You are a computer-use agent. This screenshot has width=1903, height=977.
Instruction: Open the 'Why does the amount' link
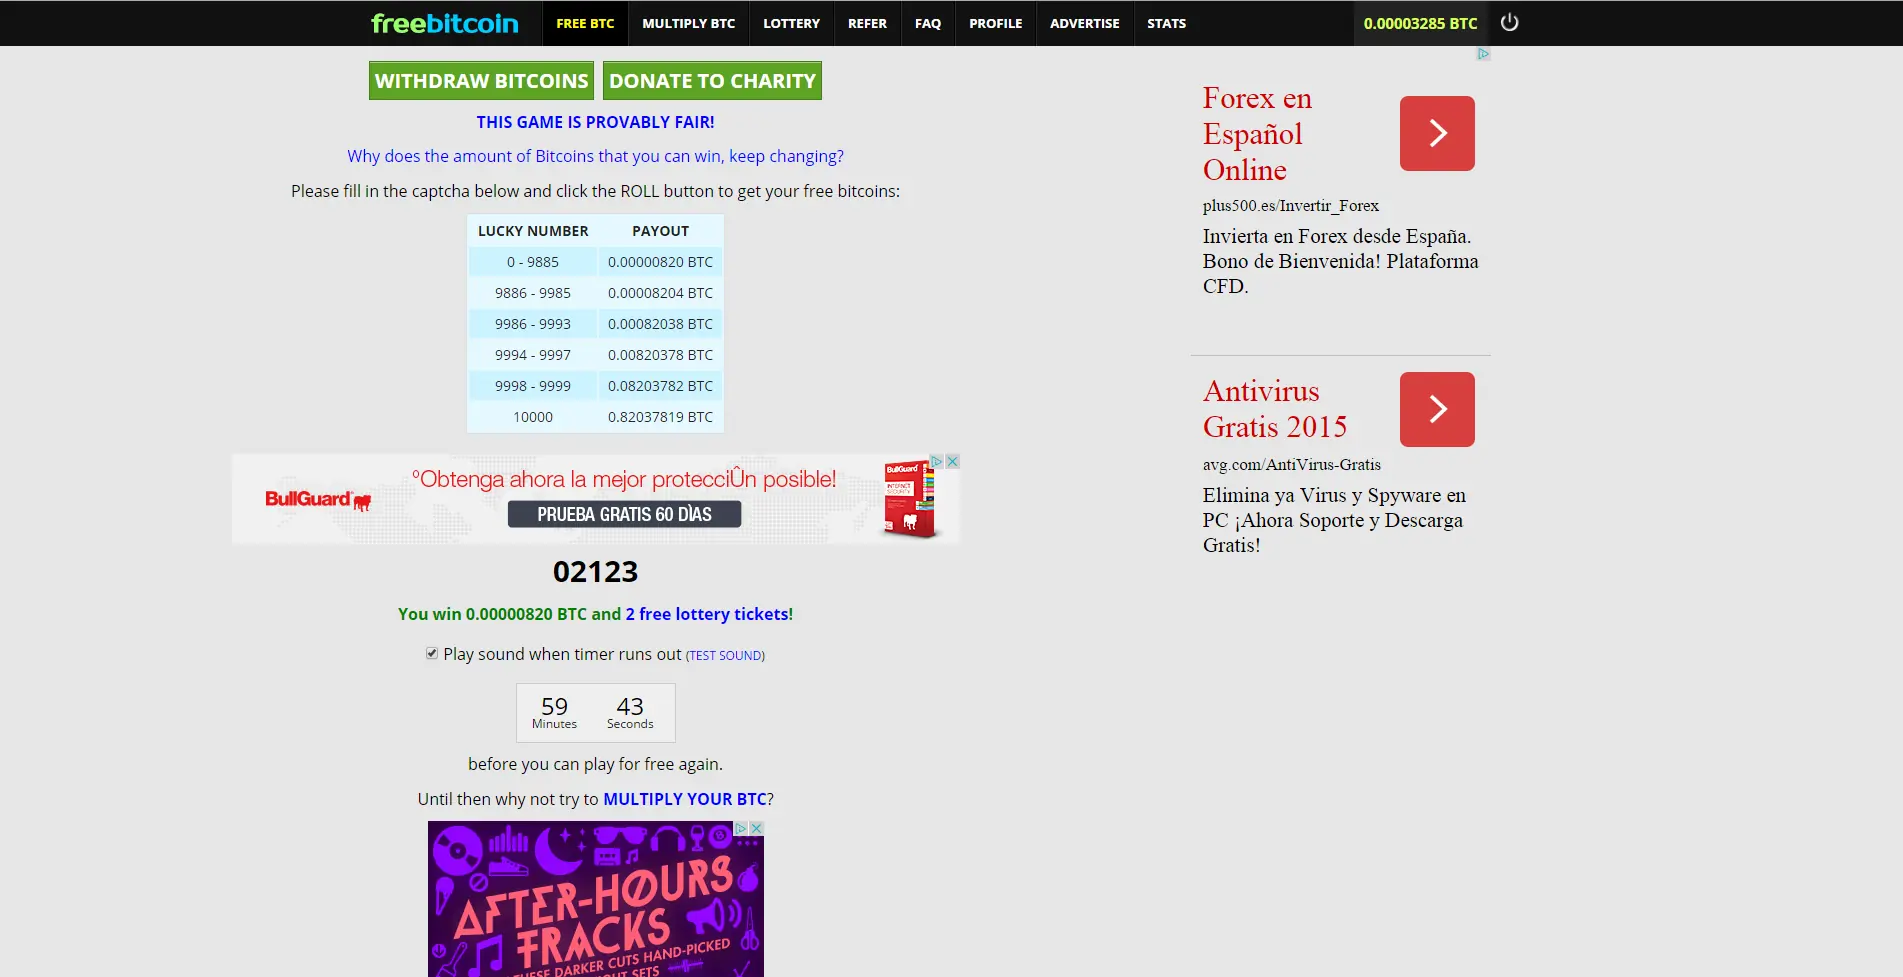pyautogui.click(x=595, y=156)
